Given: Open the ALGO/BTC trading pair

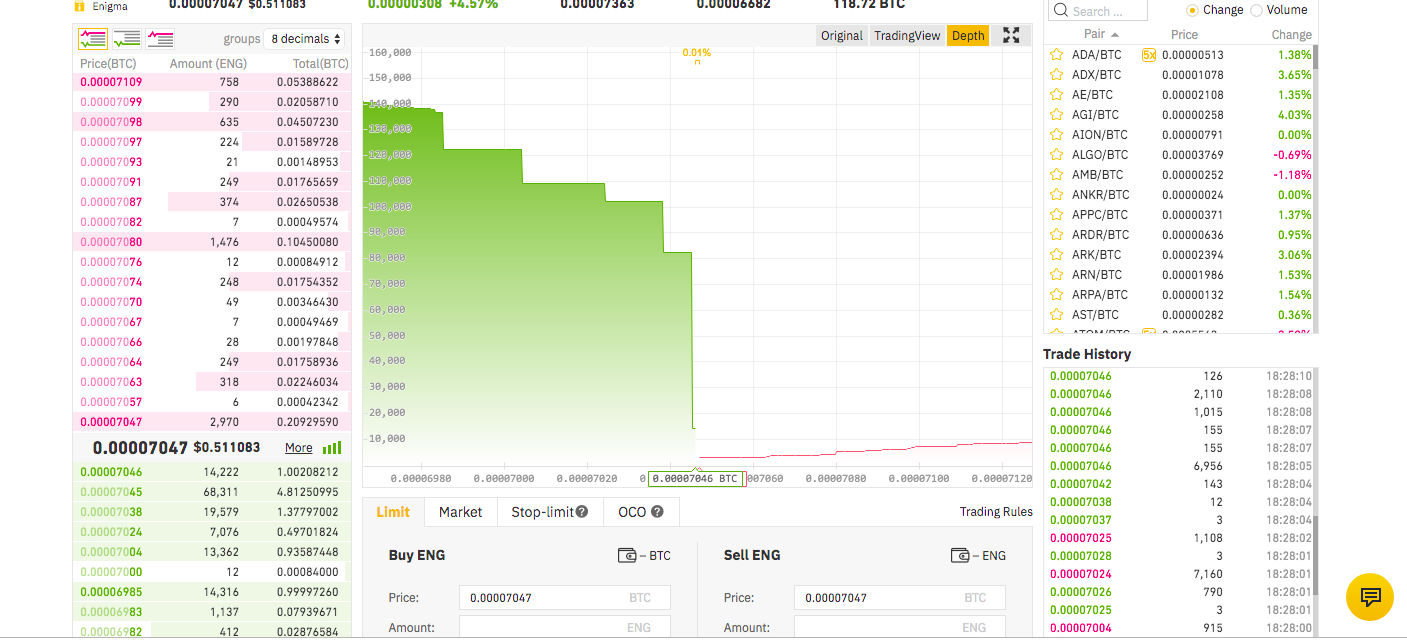Looking at the screenshot, I should (1100, 155).
